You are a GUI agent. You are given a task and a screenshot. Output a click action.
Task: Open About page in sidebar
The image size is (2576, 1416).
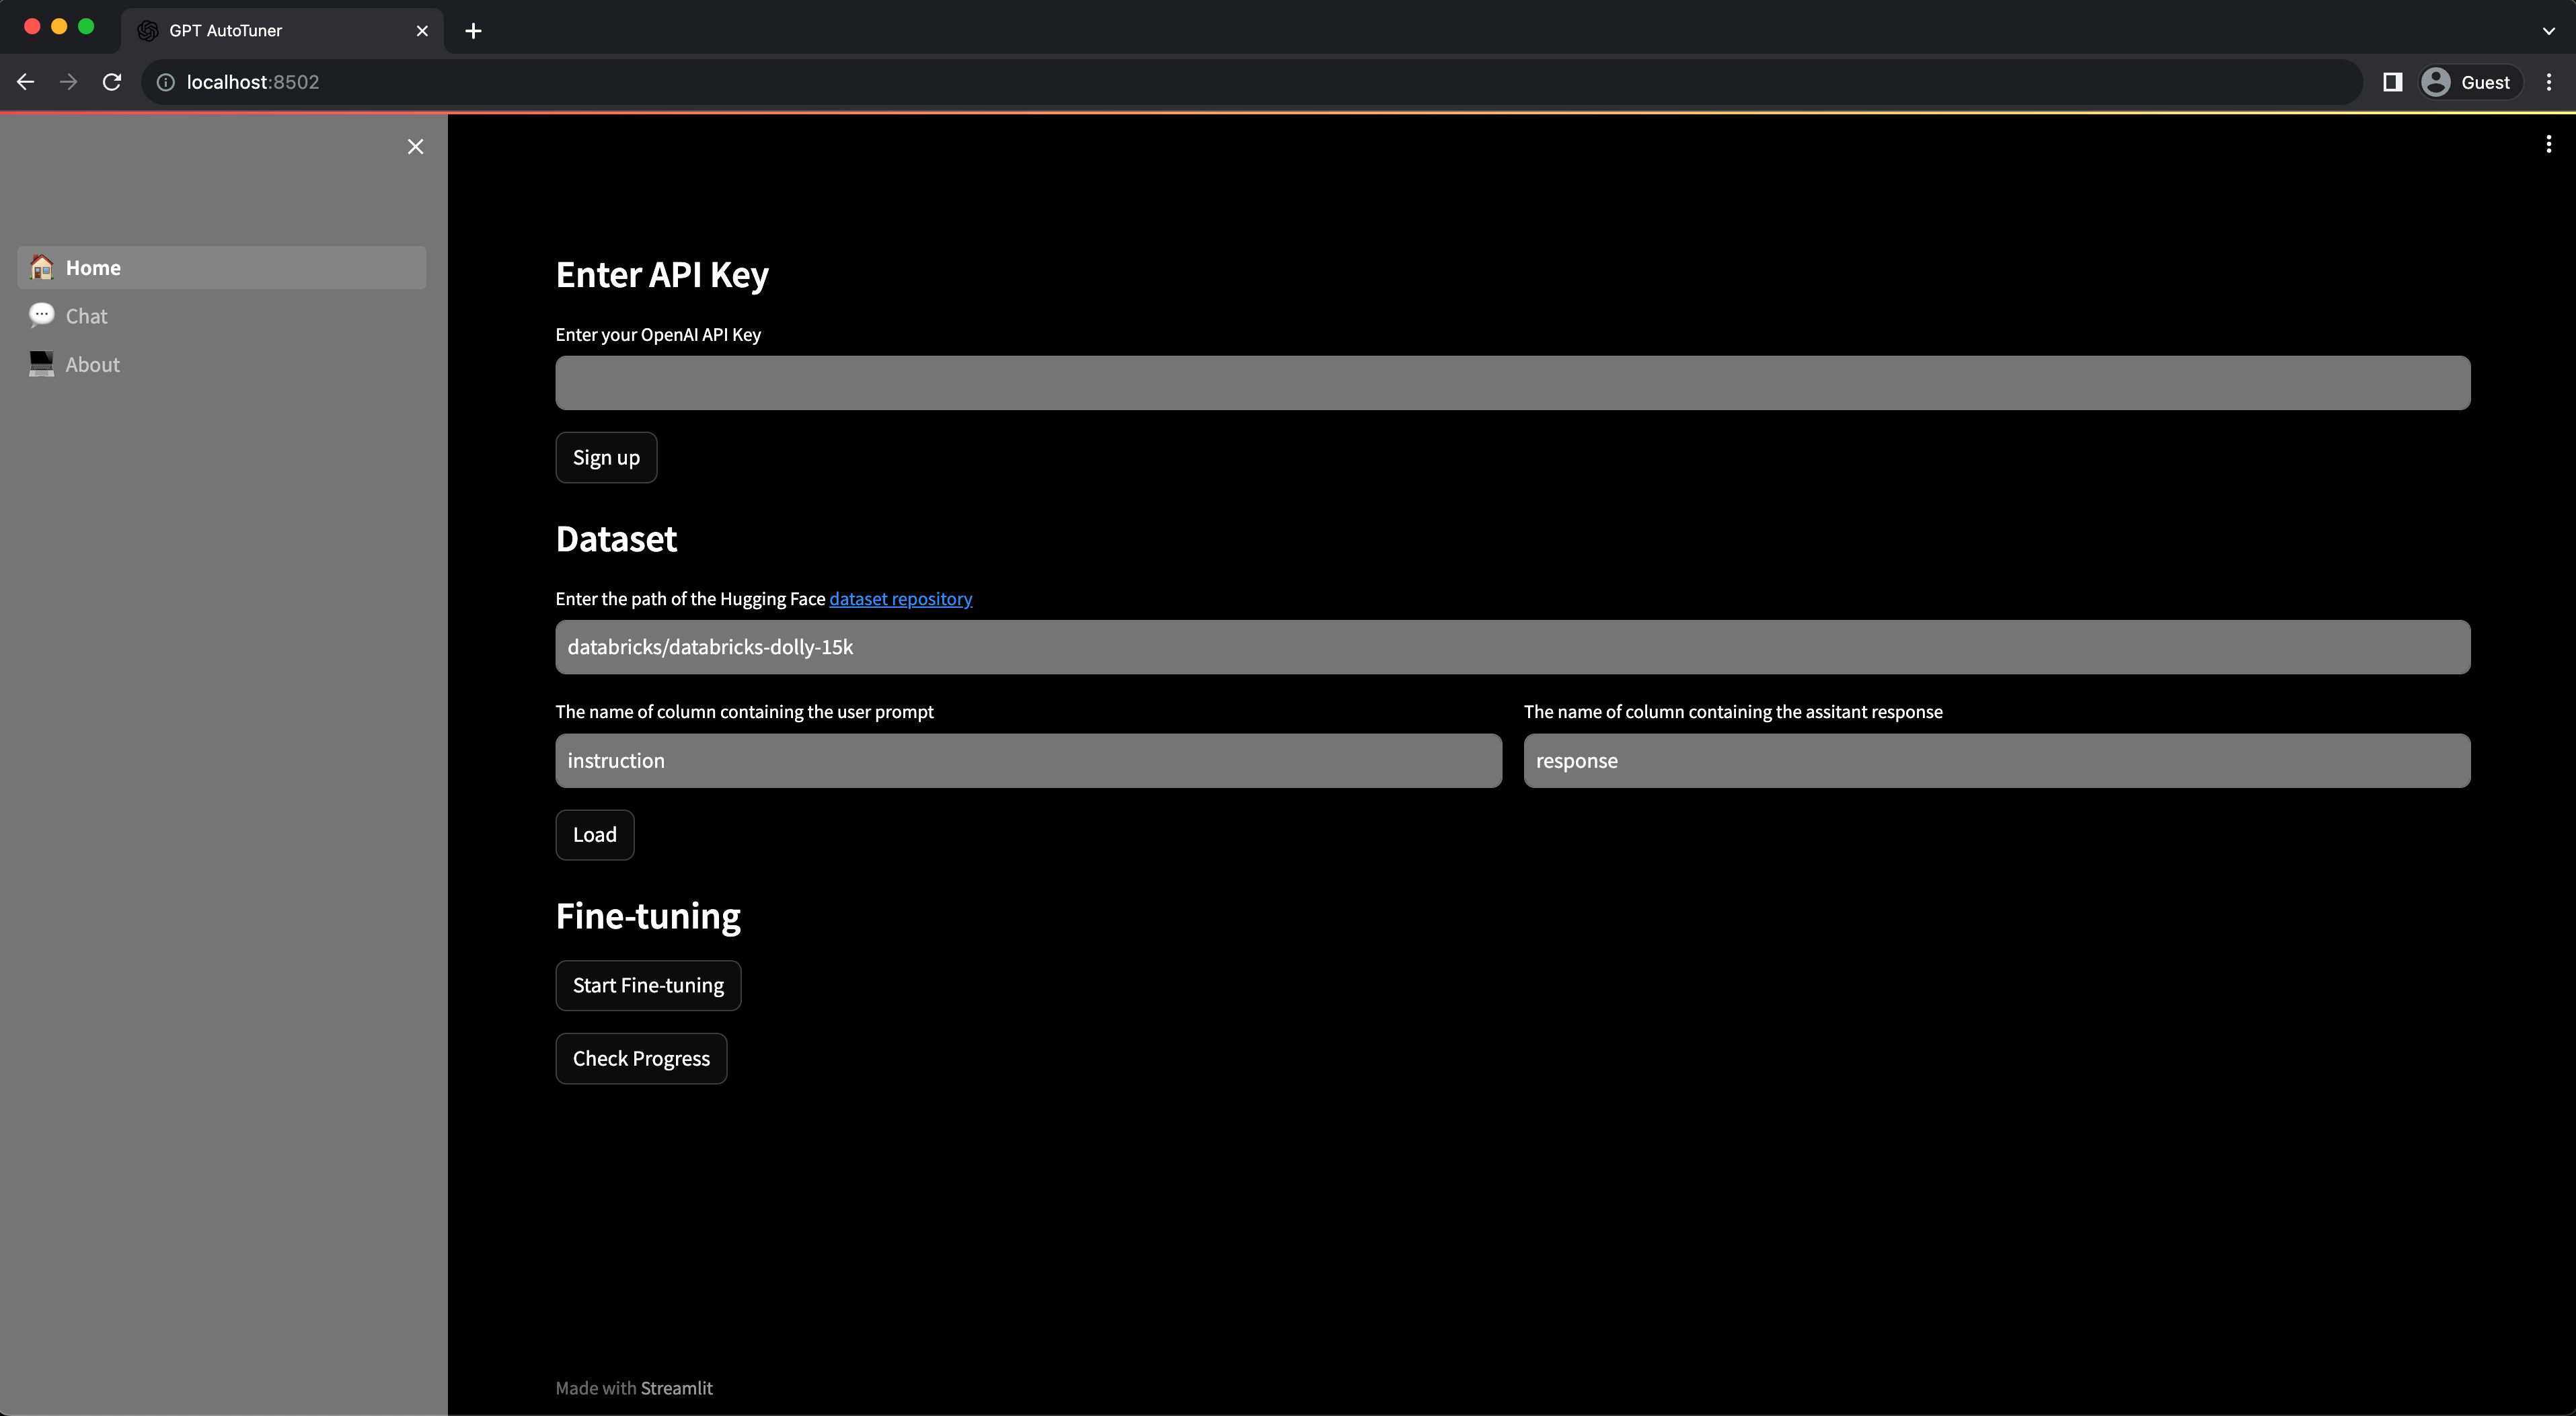92,365
